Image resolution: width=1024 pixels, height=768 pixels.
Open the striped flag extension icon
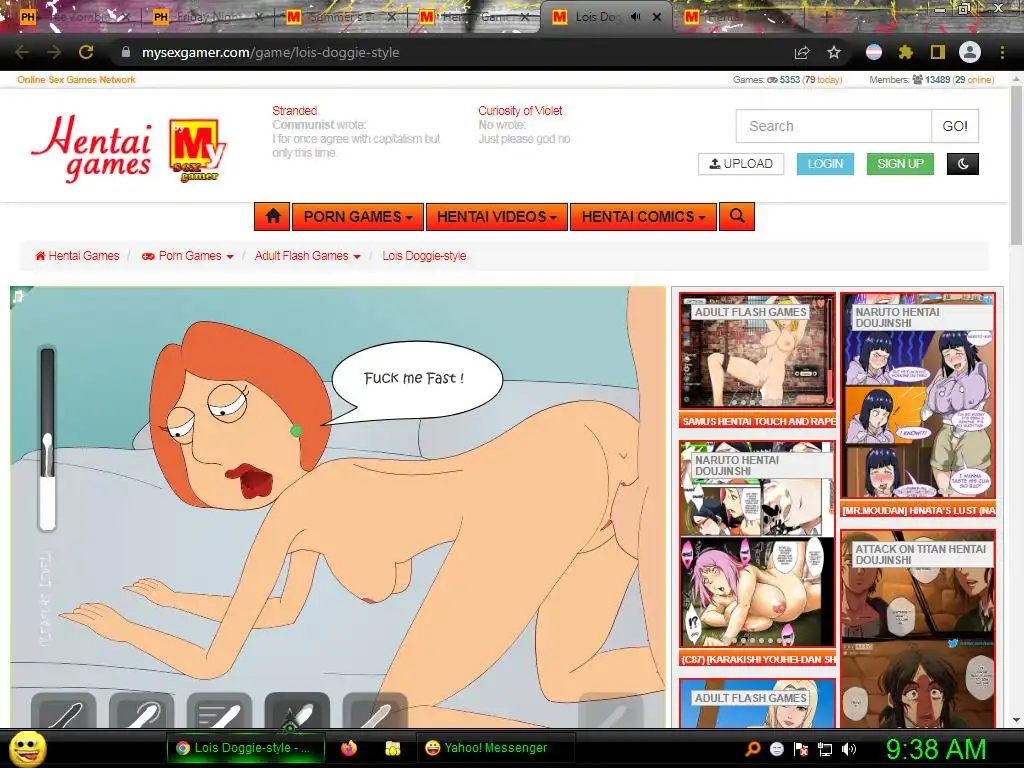(874, 52)
